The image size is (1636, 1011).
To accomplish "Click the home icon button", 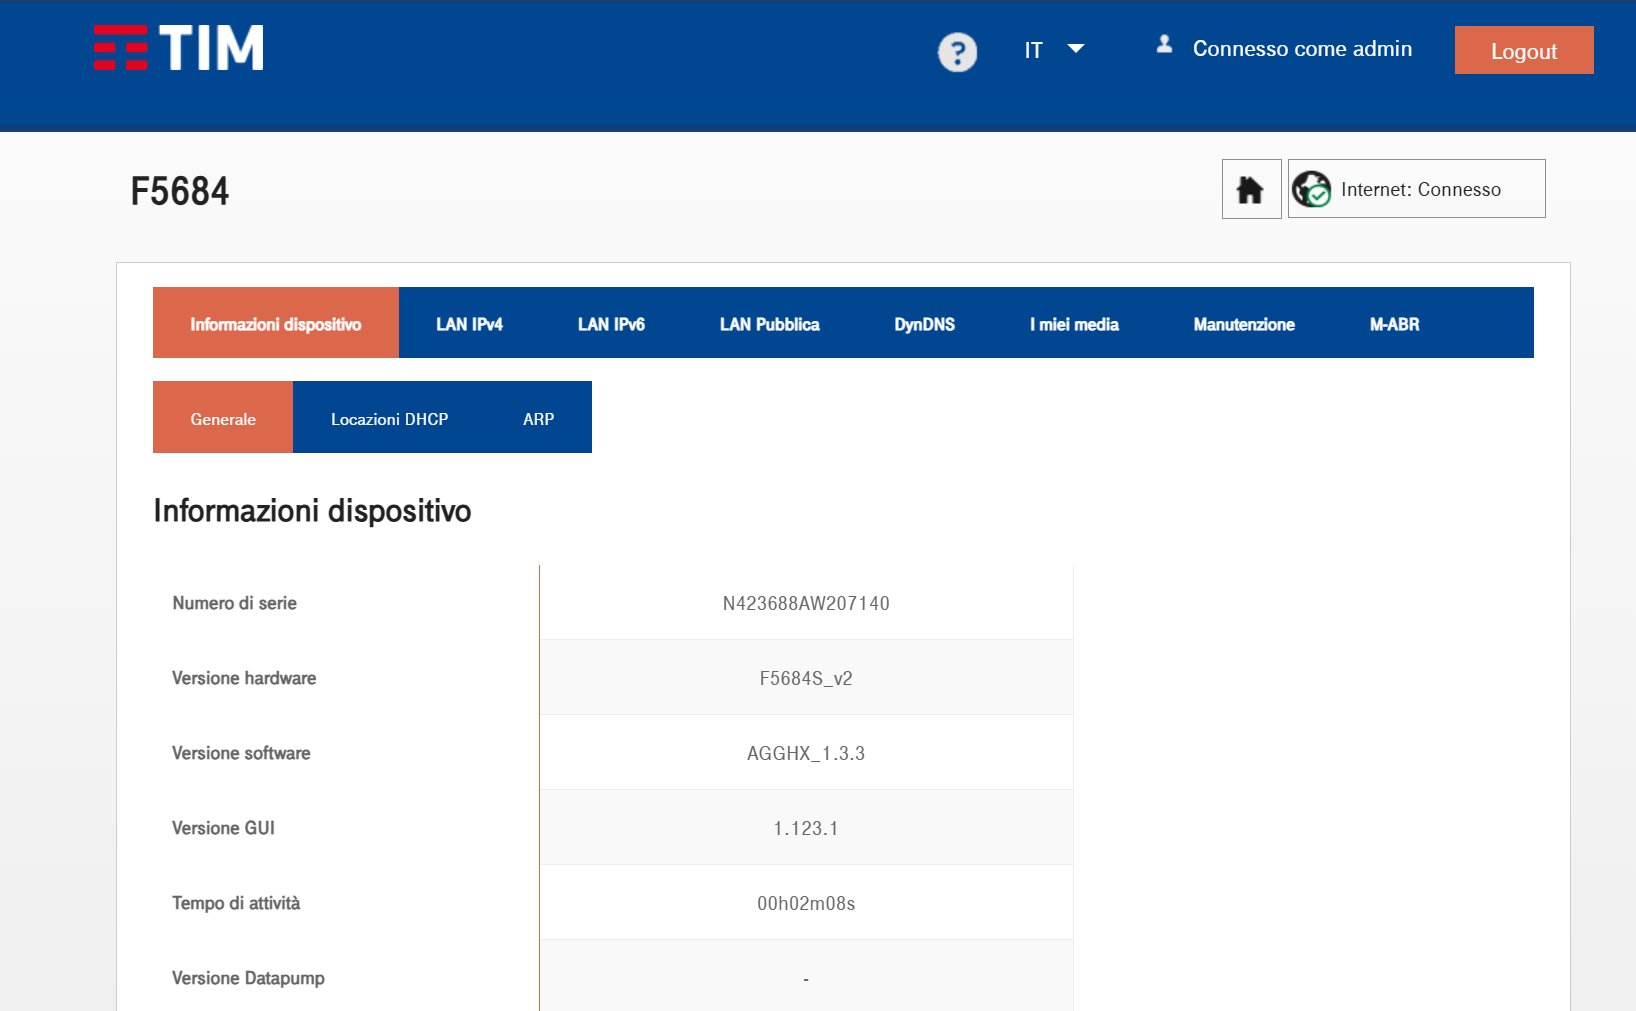I will click(1251, 189).
